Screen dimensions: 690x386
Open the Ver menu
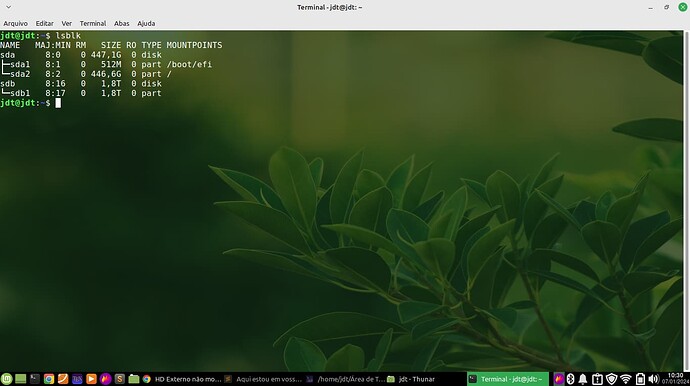[x=66, y=23]
